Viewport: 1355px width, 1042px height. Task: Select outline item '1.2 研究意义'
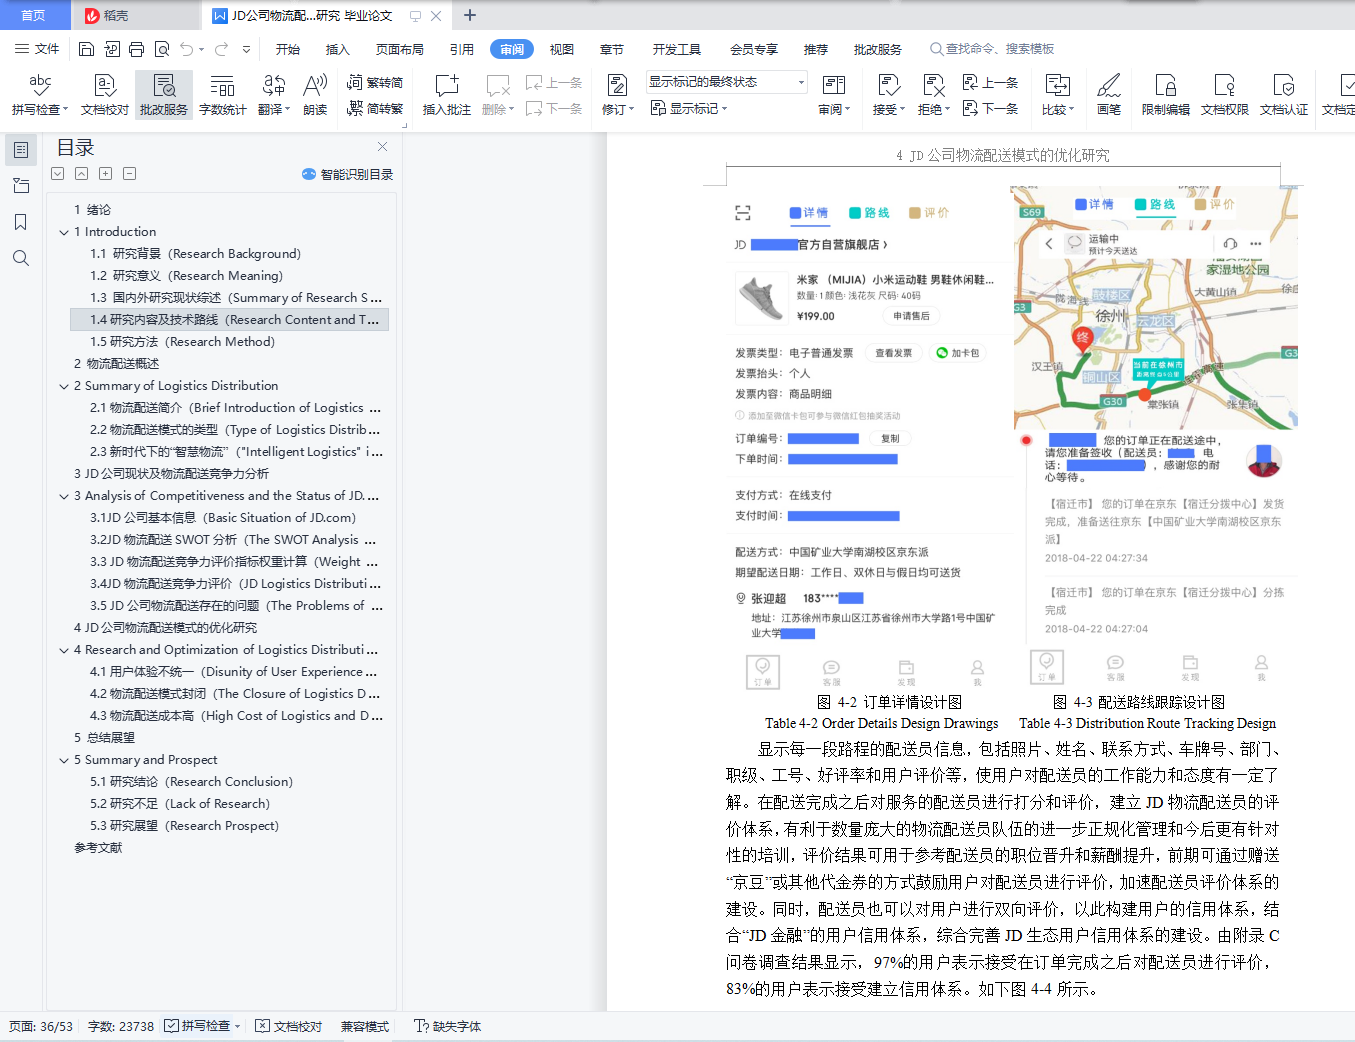coord(186,276)
